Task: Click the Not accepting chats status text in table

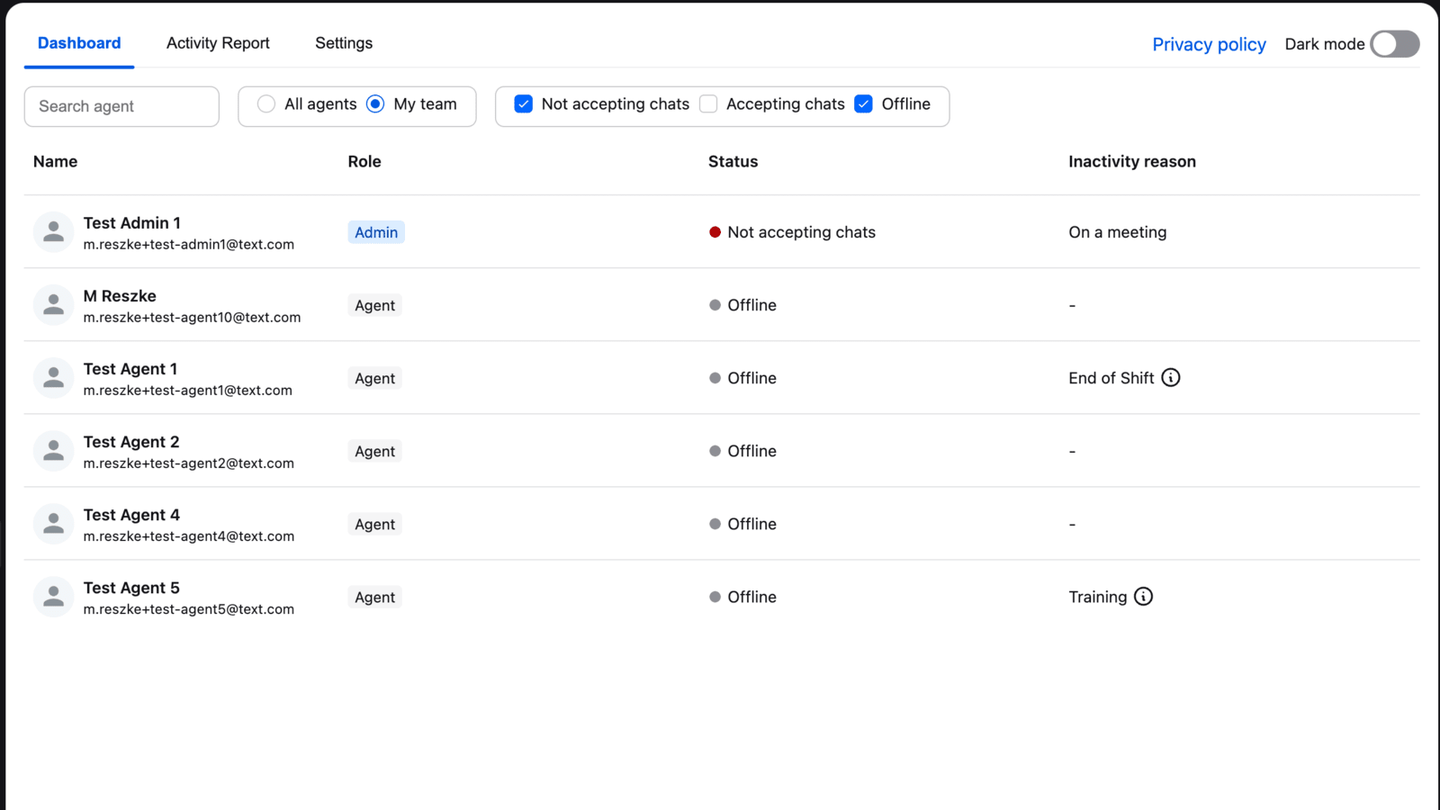Action: [x=802, y=232]
